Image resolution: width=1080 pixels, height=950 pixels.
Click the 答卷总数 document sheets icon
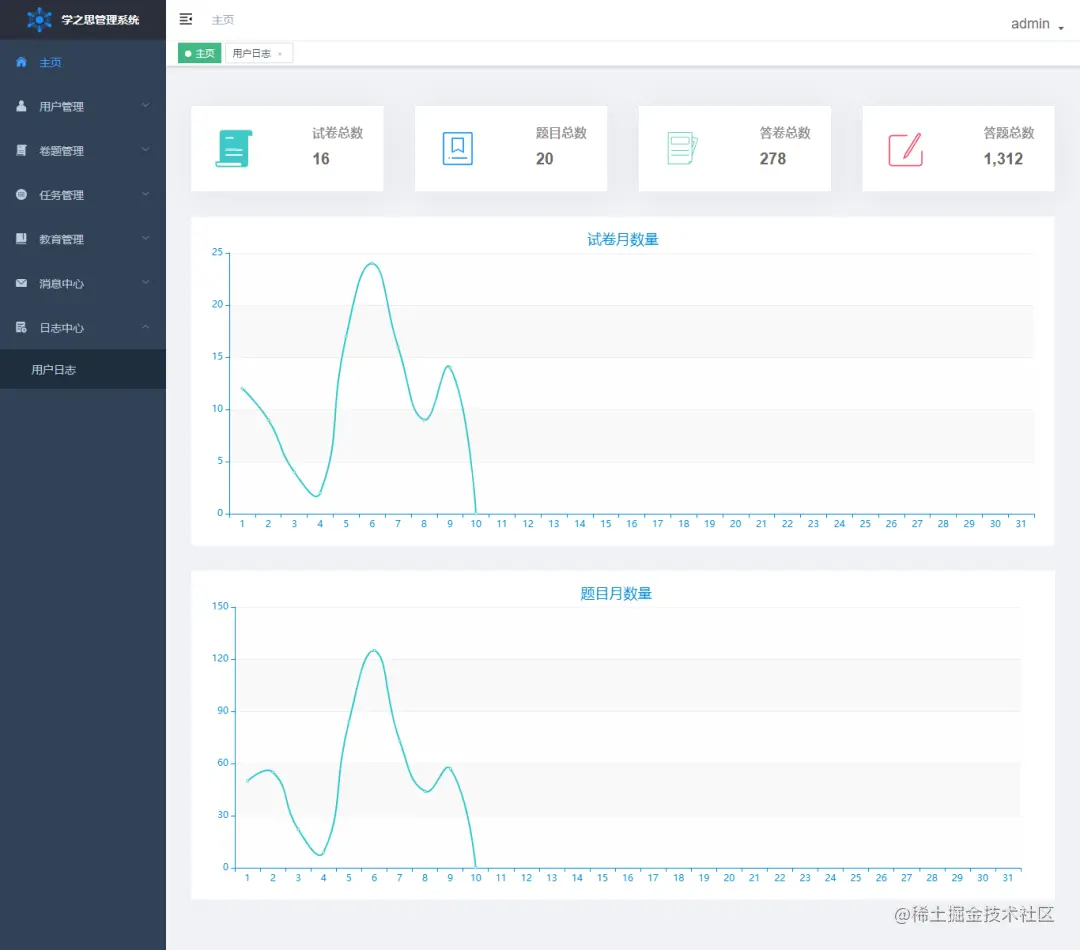pos(682,148)
